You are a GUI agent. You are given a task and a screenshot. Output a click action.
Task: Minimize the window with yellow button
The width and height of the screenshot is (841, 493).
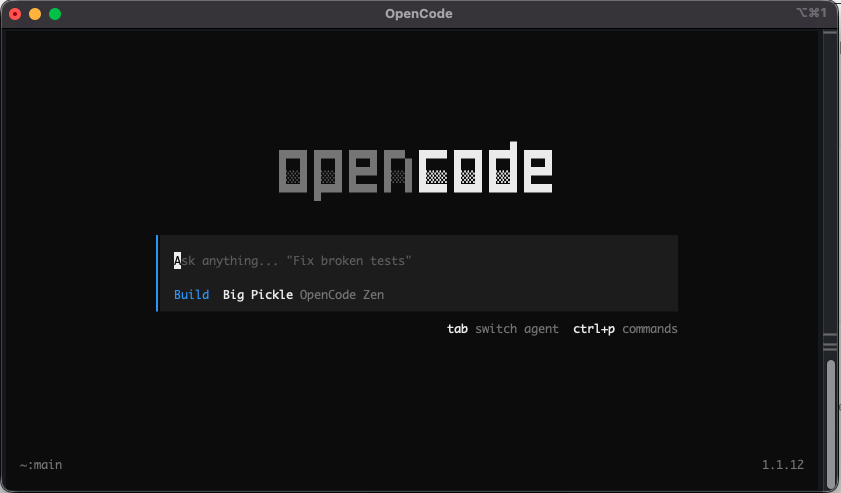point(35,14)
